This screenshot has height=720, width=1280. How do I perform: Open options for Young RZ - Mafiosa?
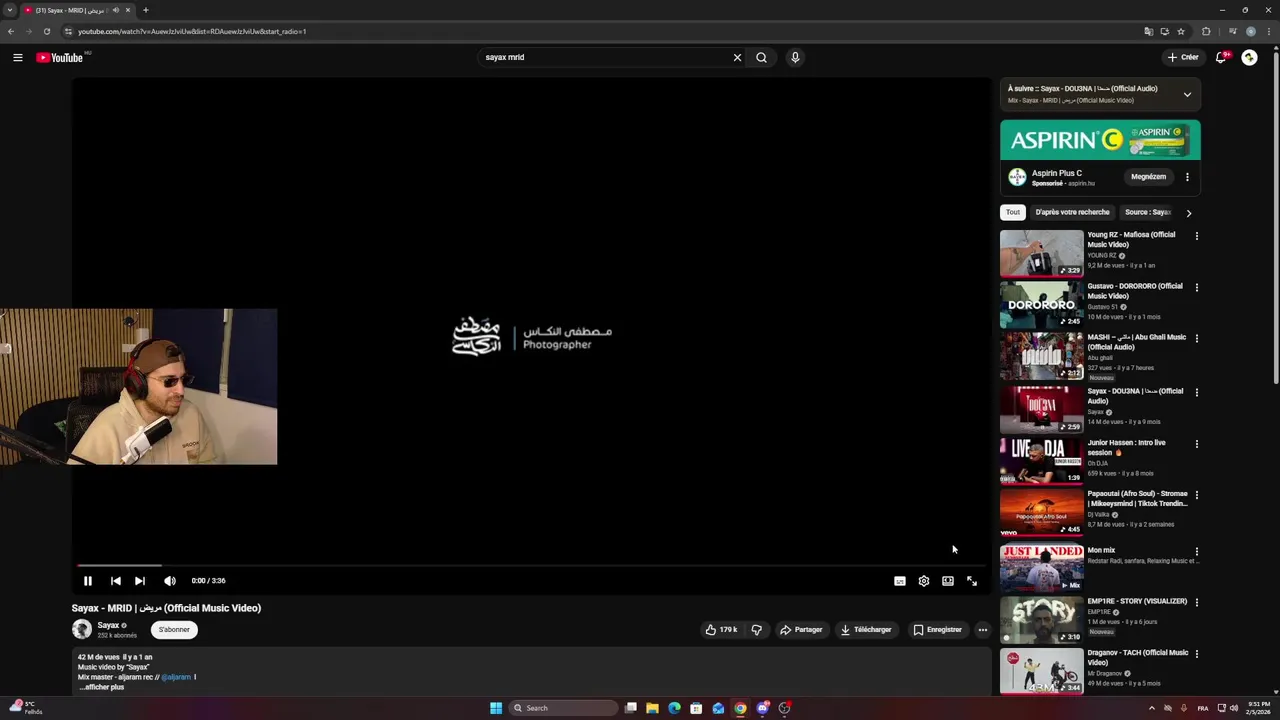[x=1196, y=236]
